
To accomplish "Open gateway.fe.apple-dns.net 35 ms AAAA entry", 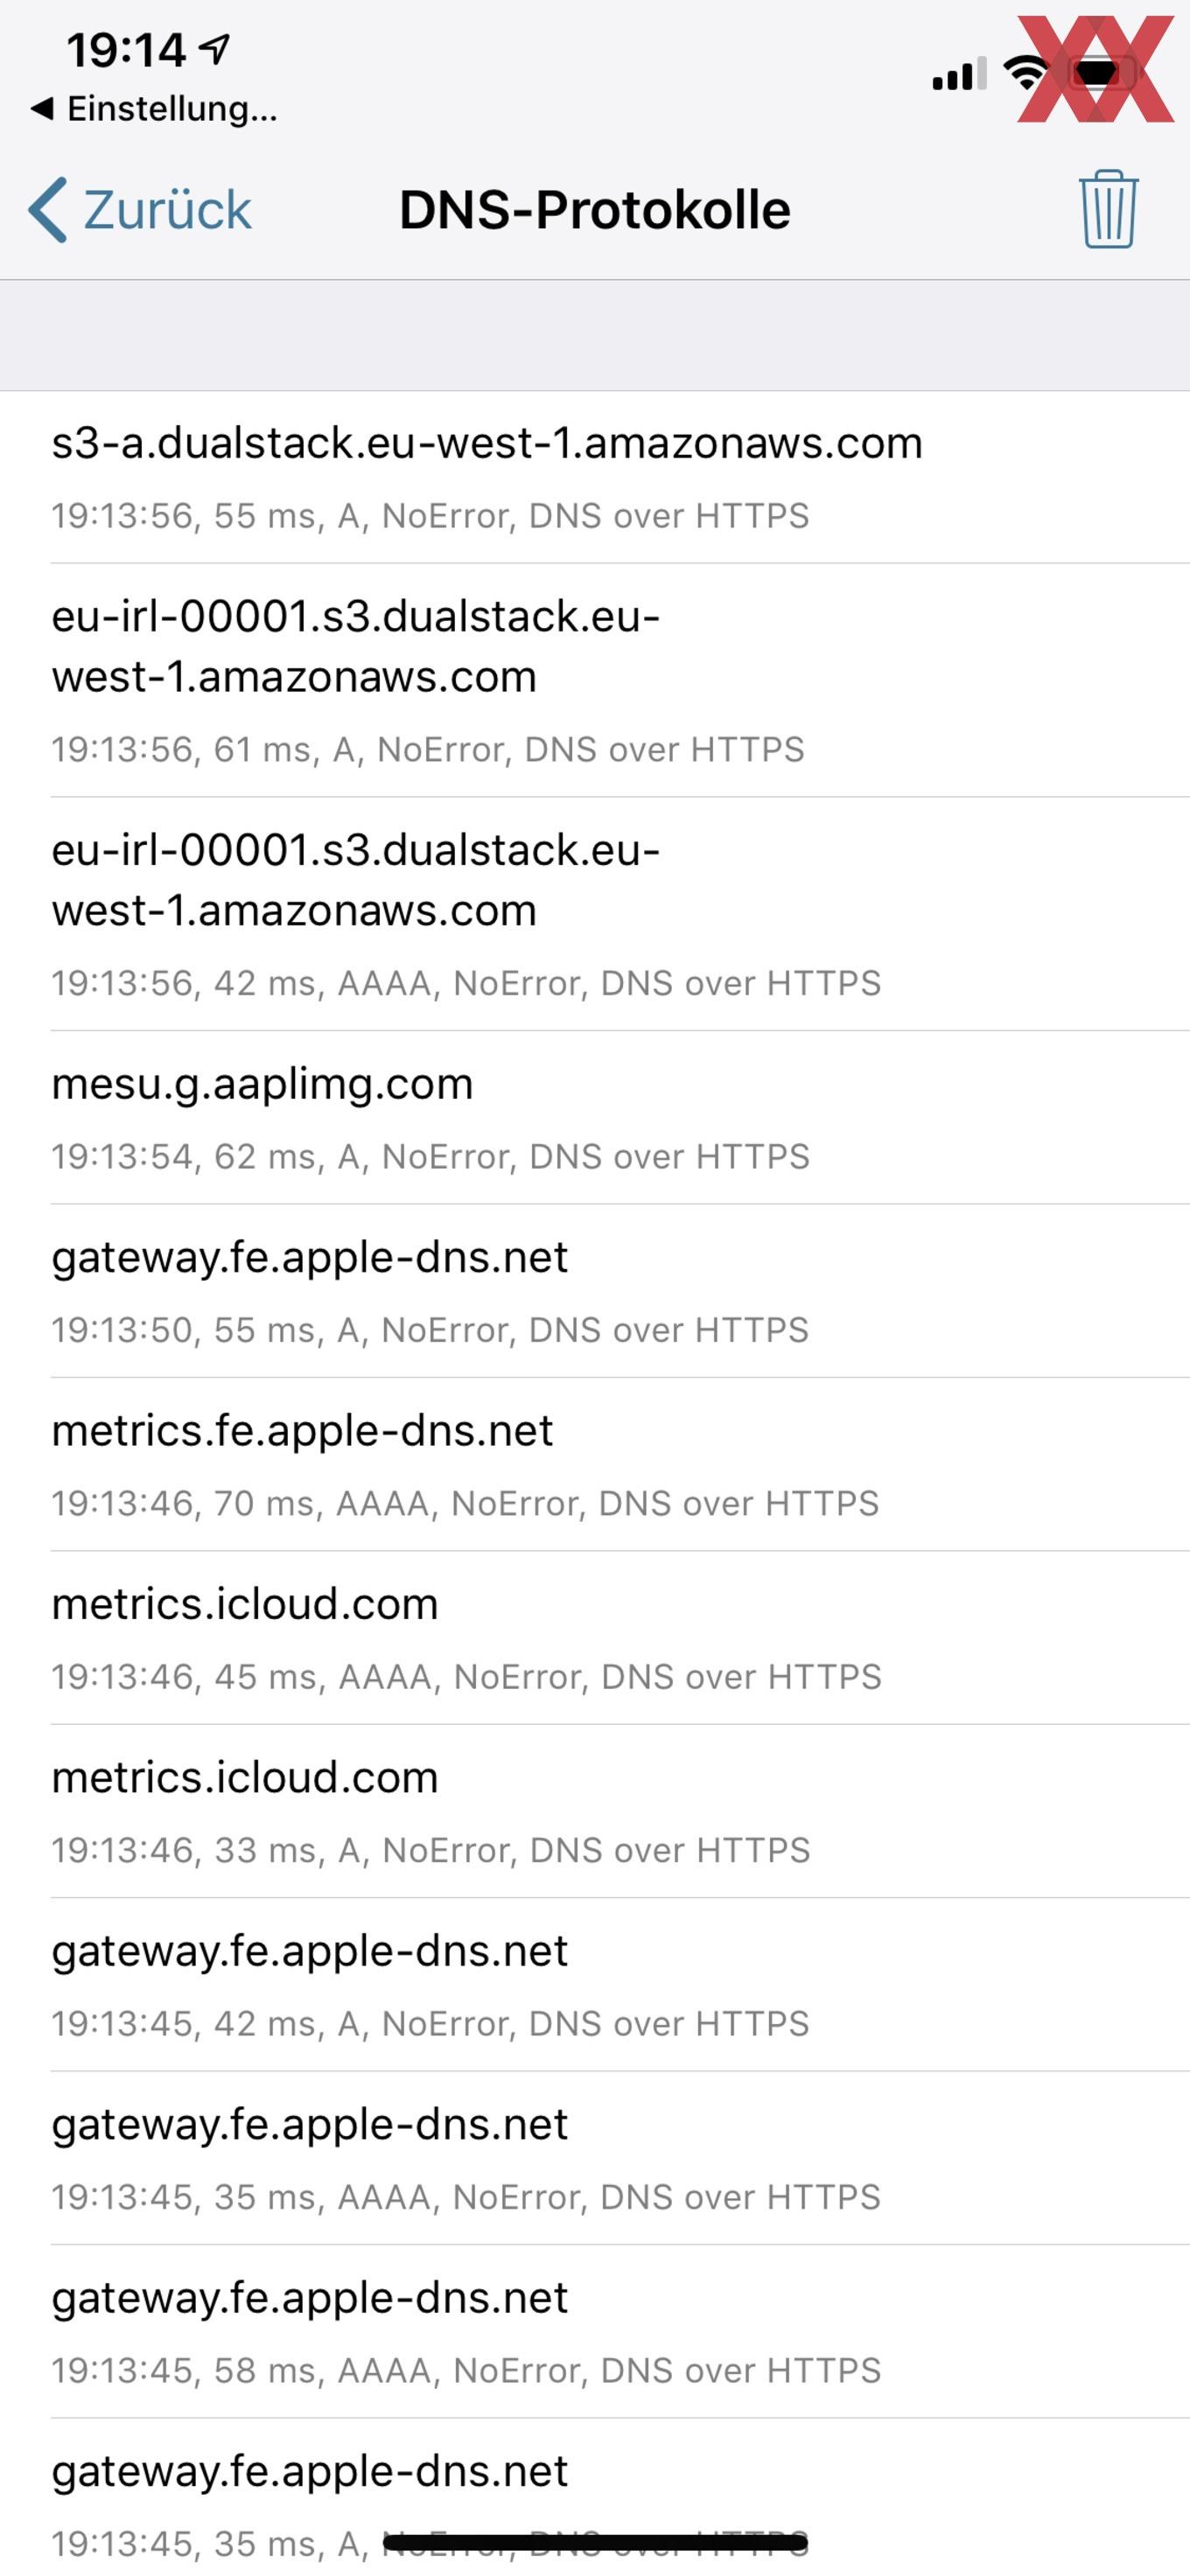I will coord(595,2158).
